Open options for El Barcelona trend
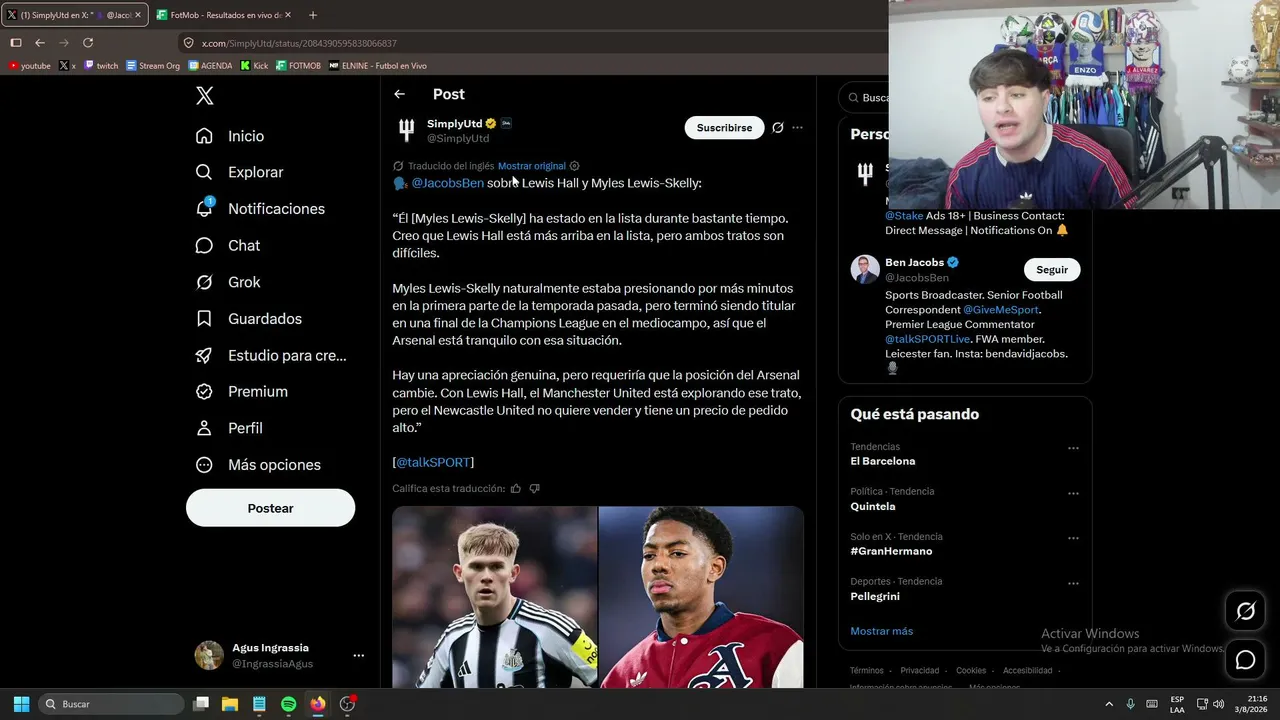The image size is (1280, 720). (x=1073, y=448)
